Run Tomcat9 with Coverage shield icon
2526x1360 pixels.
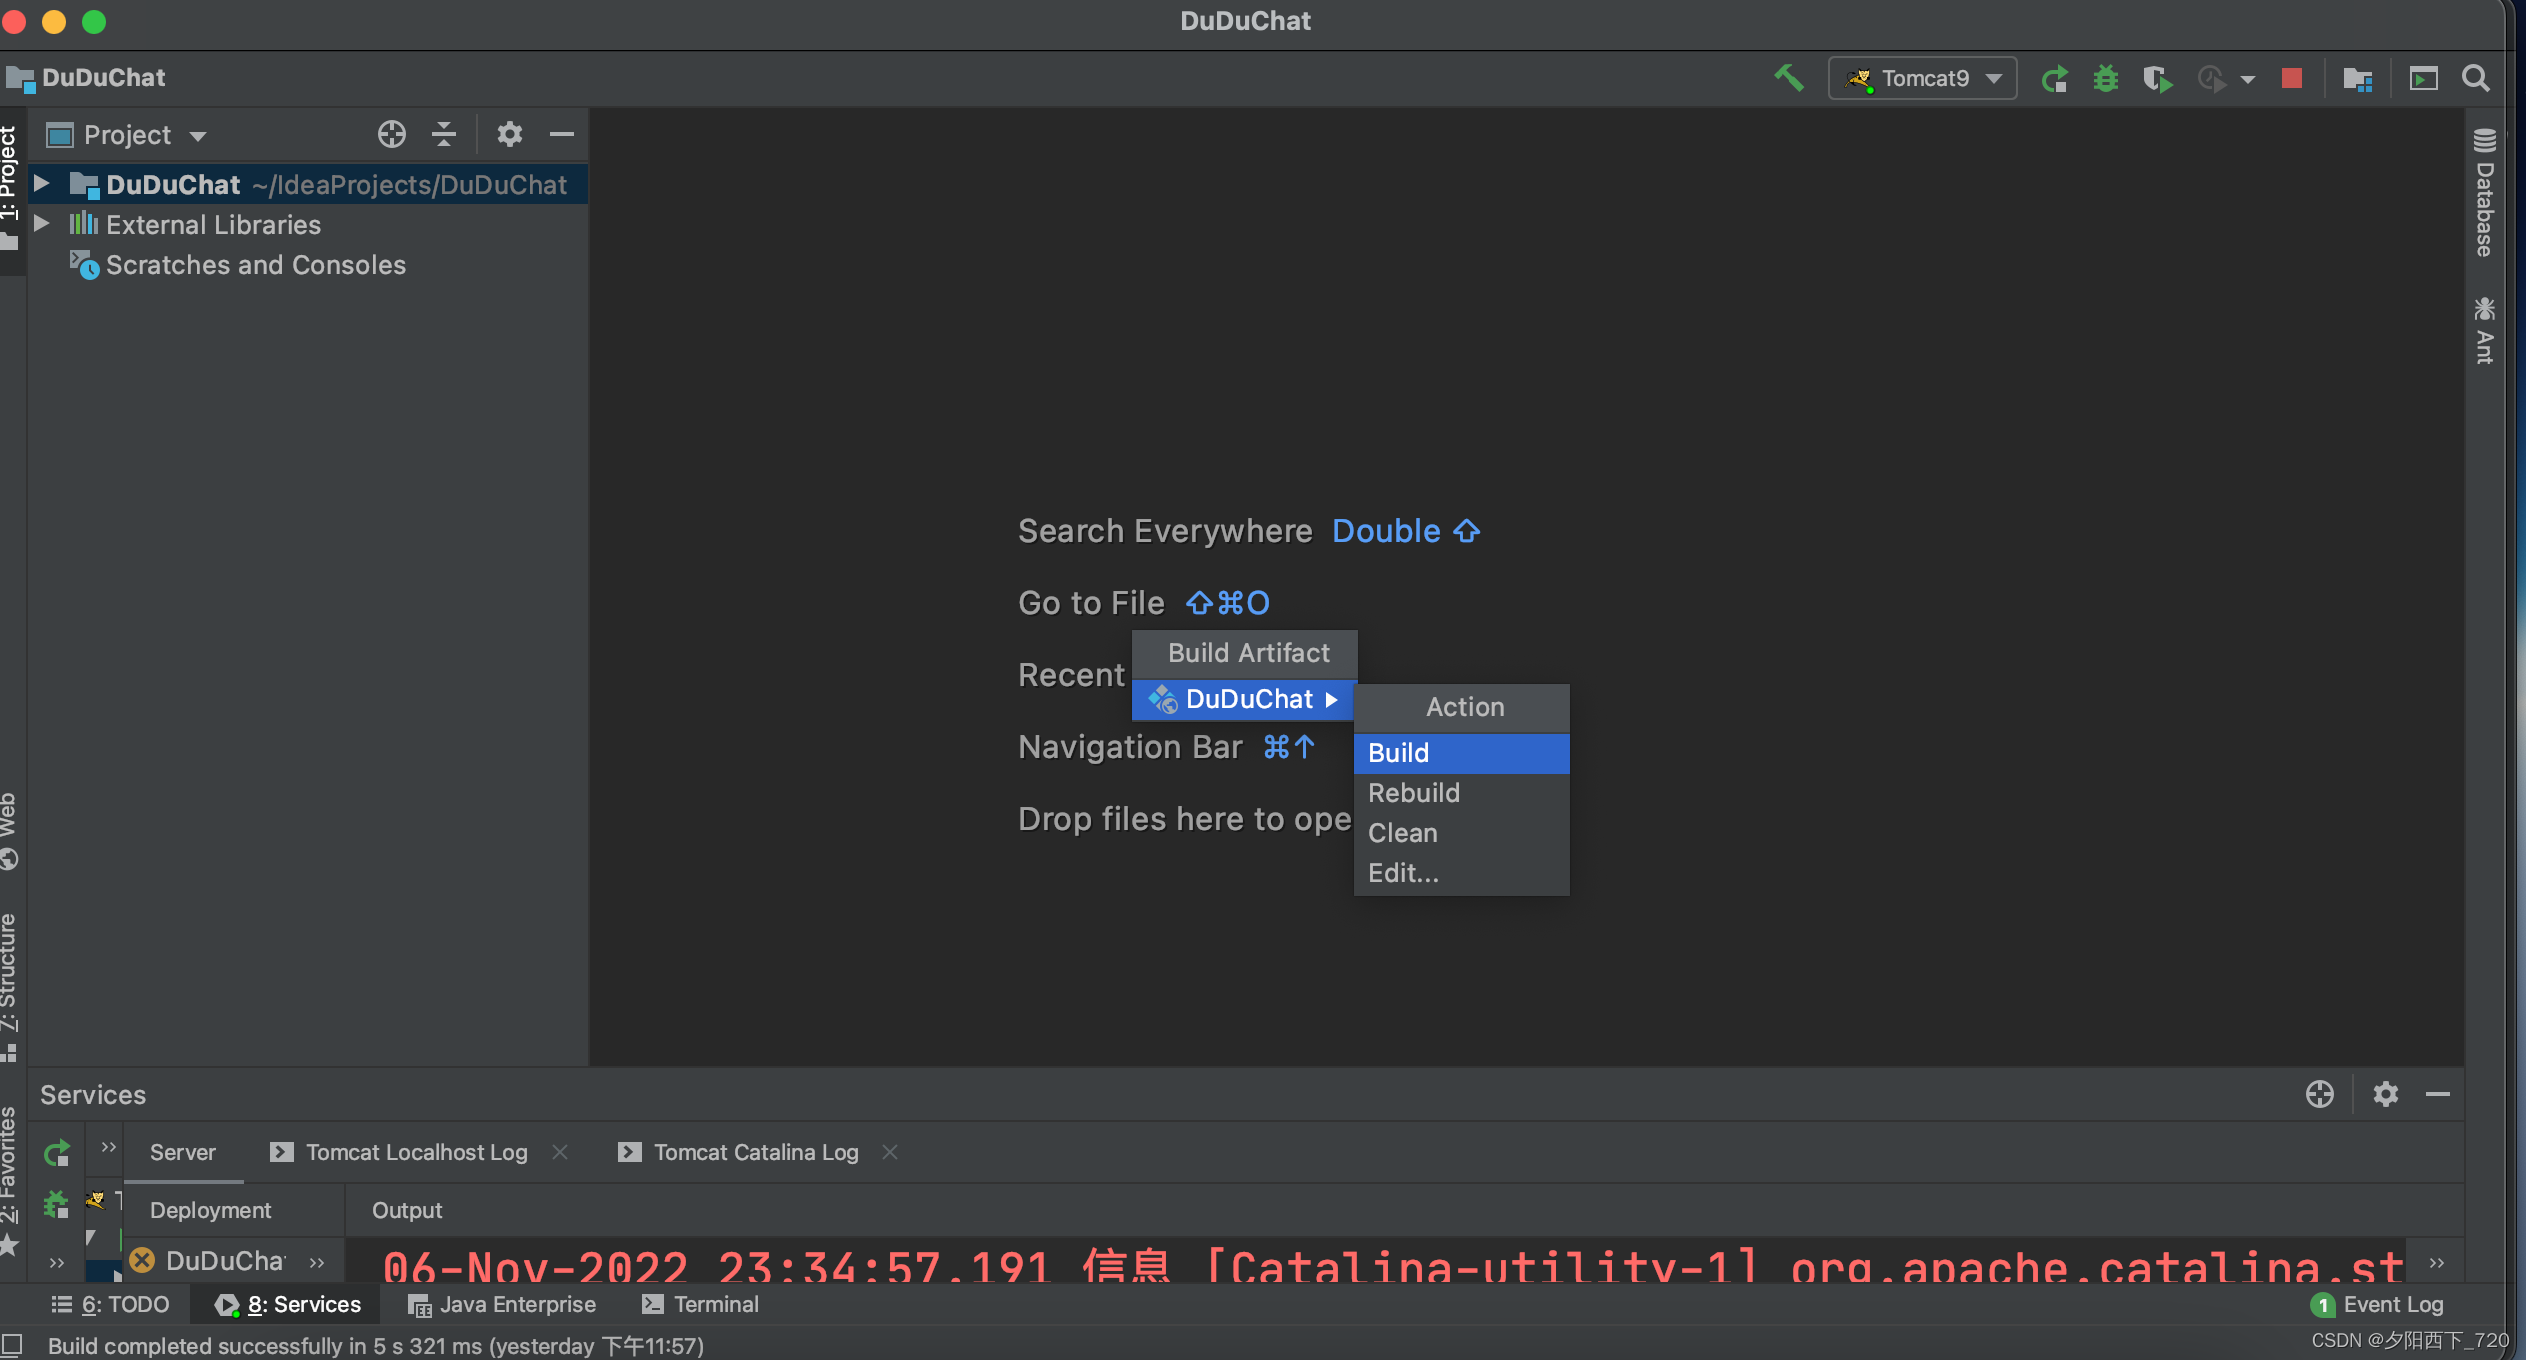coord(2158,79)
